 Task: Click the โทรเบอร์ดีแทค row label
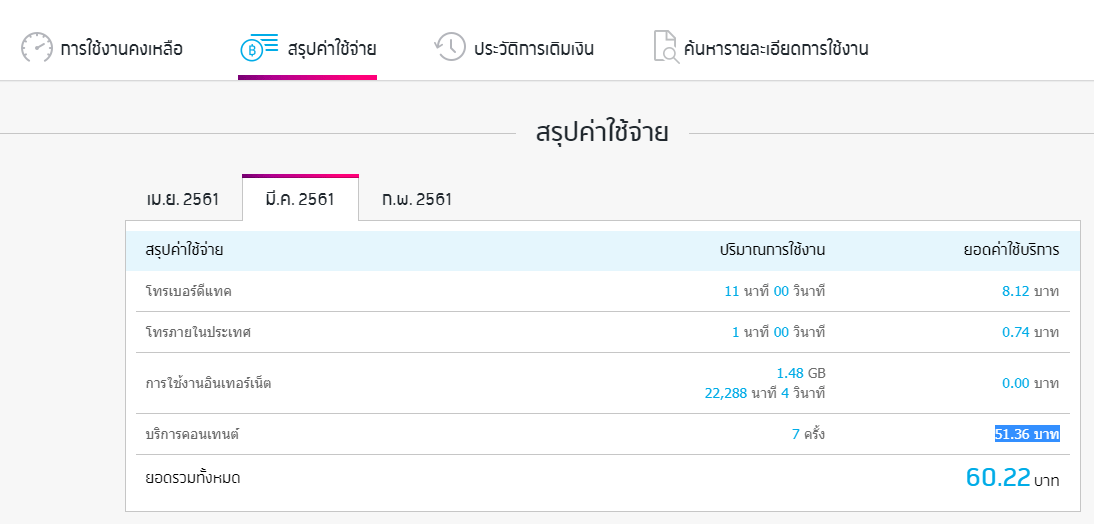[189, 292]
